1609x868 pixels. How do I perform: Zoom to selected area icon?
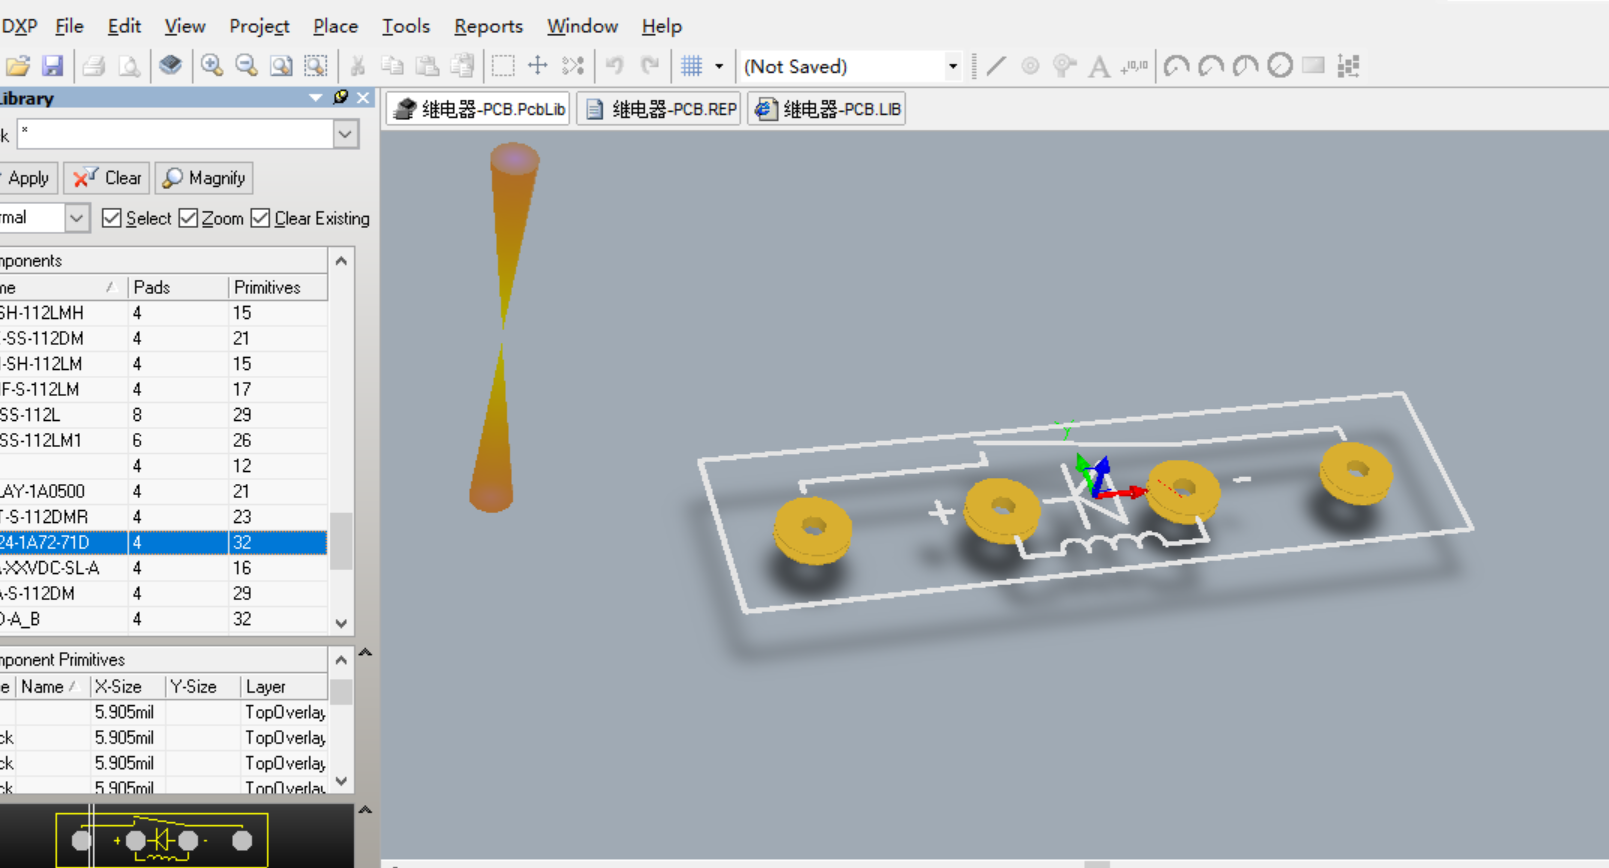(x=316, y=66)
